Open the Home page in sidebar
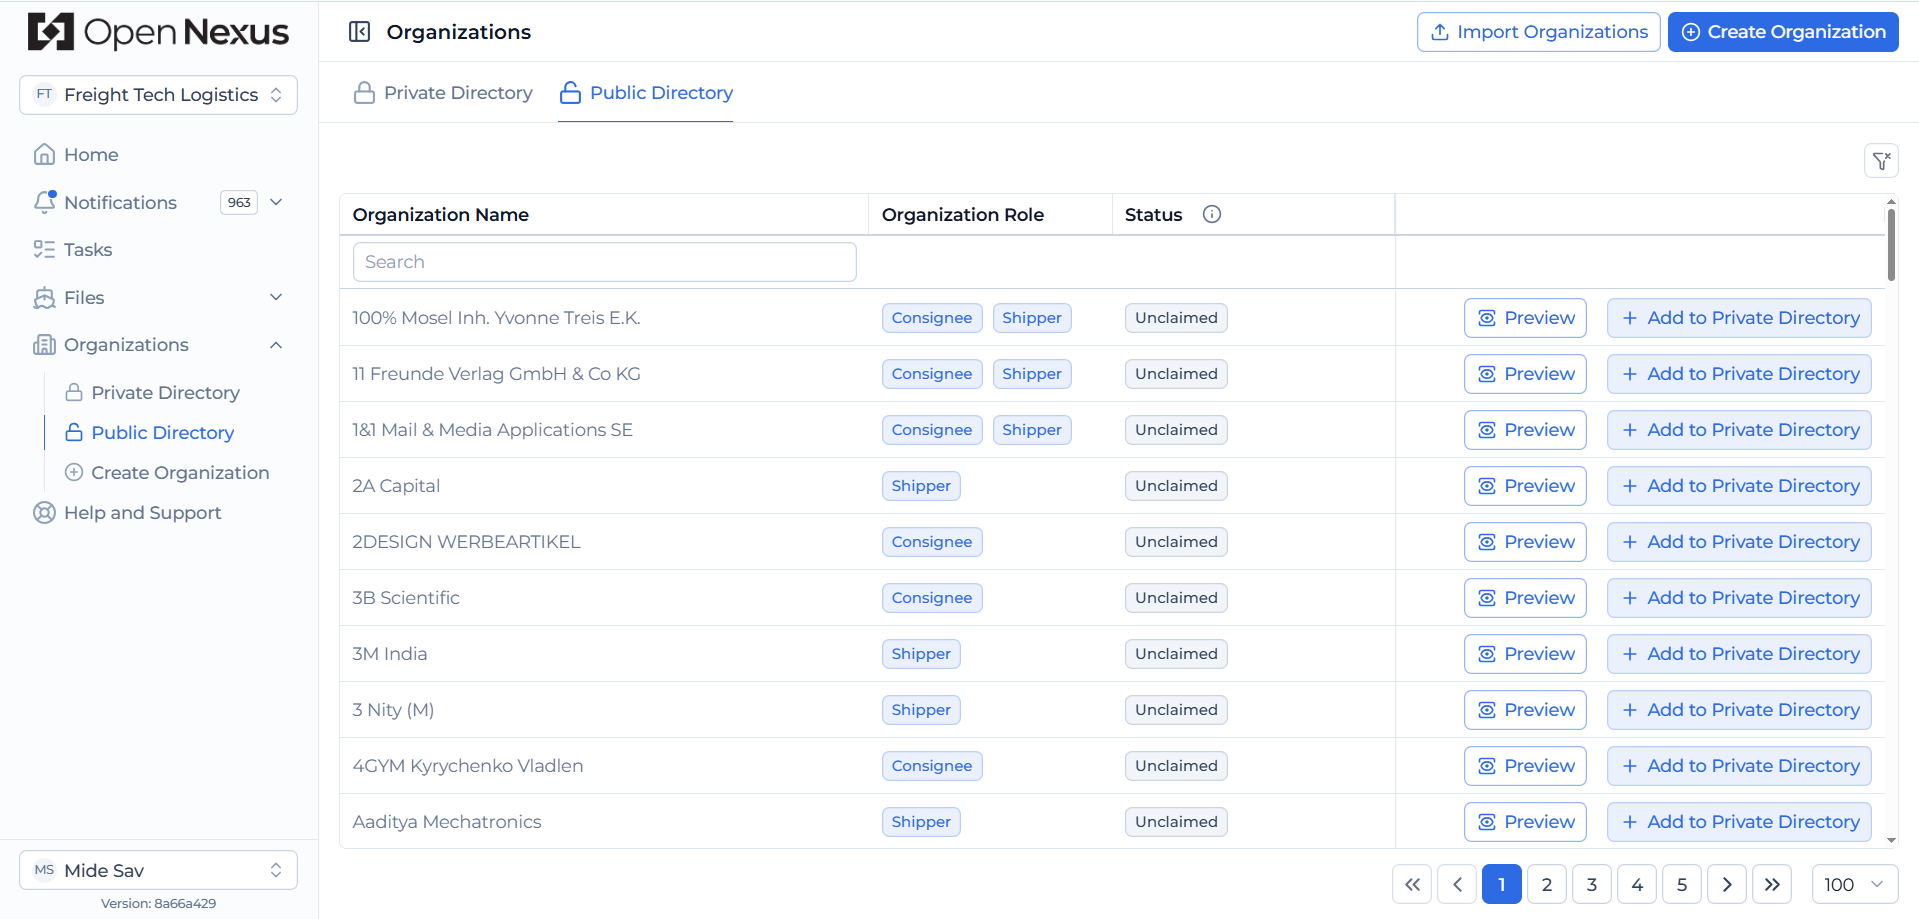Image resolution: width=1919 pixels, height=919 pixels. click(x=91, y=154)
